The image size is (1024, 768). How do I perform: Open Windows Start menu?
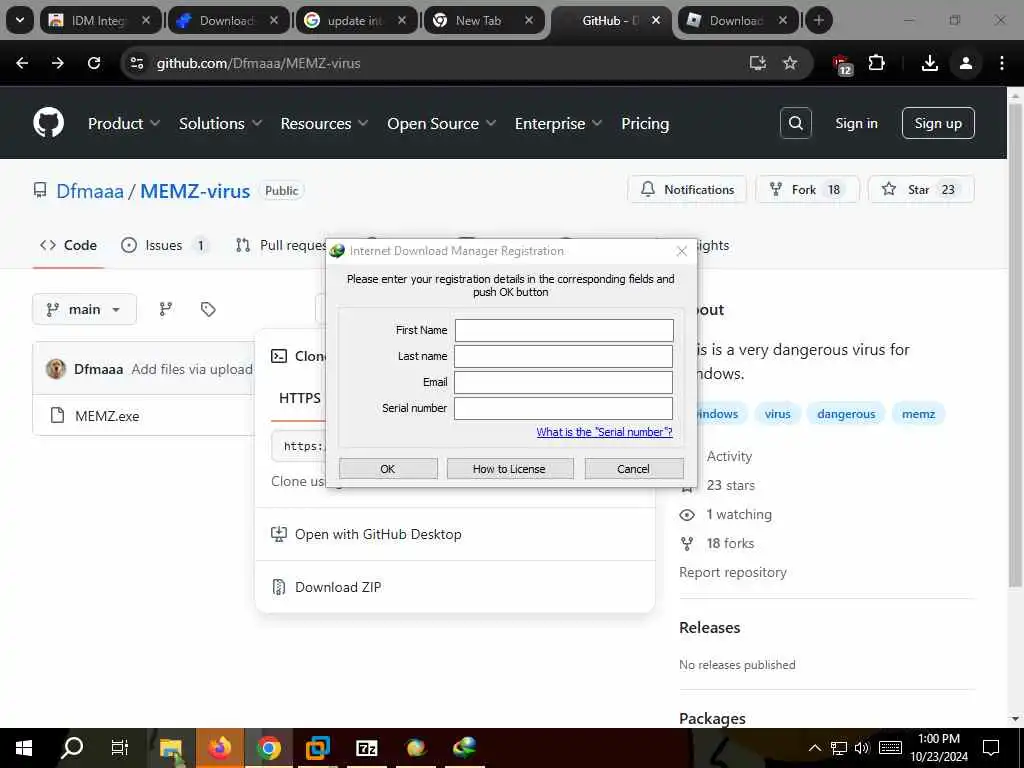24,748
